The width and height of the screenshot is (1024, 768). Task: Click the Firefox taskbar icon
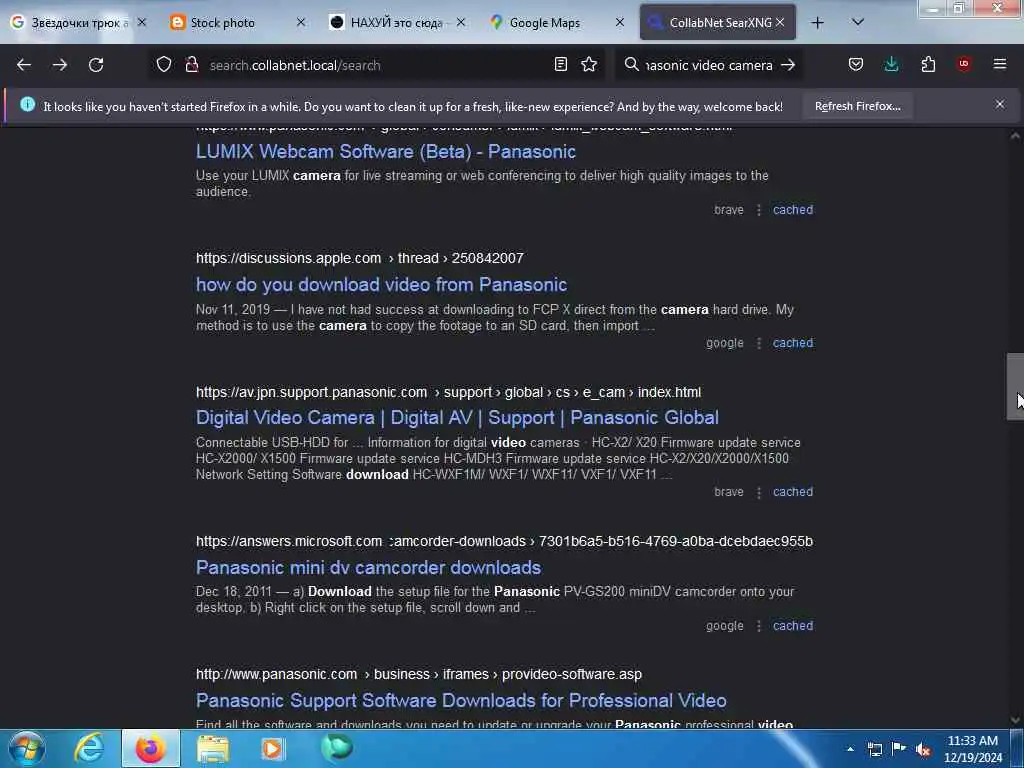click(150, 749)
